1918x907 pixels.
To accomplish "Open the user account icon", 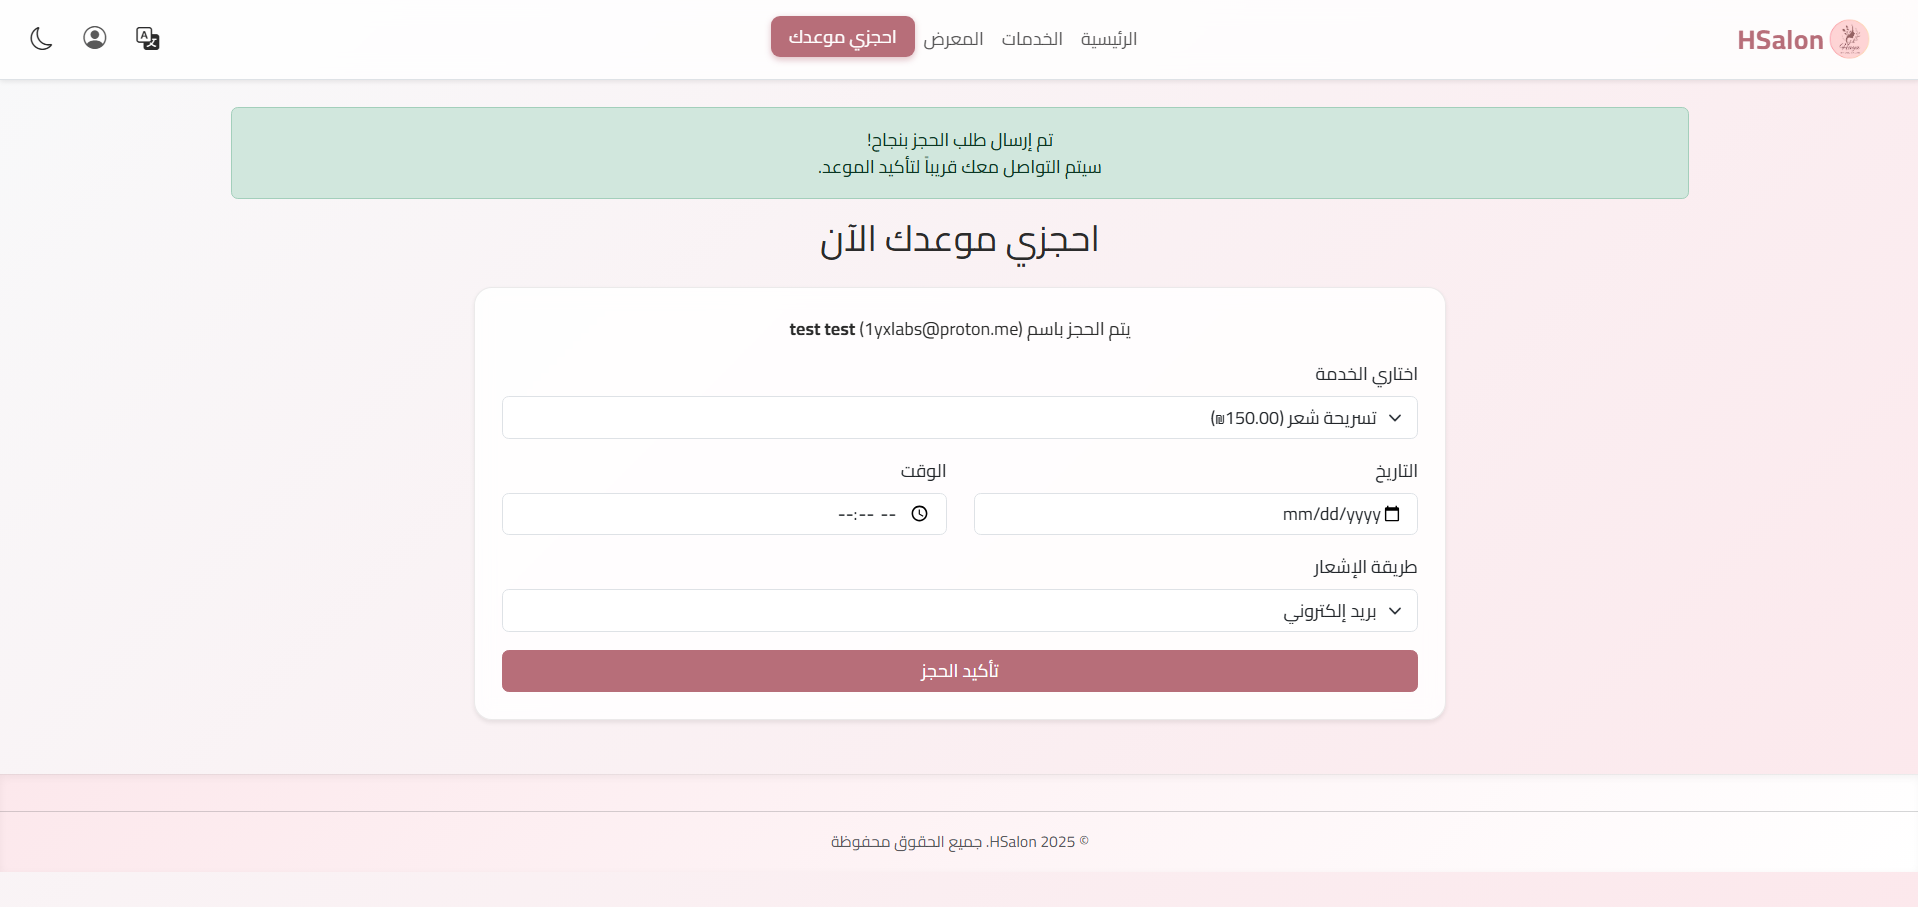I will 94,38.
